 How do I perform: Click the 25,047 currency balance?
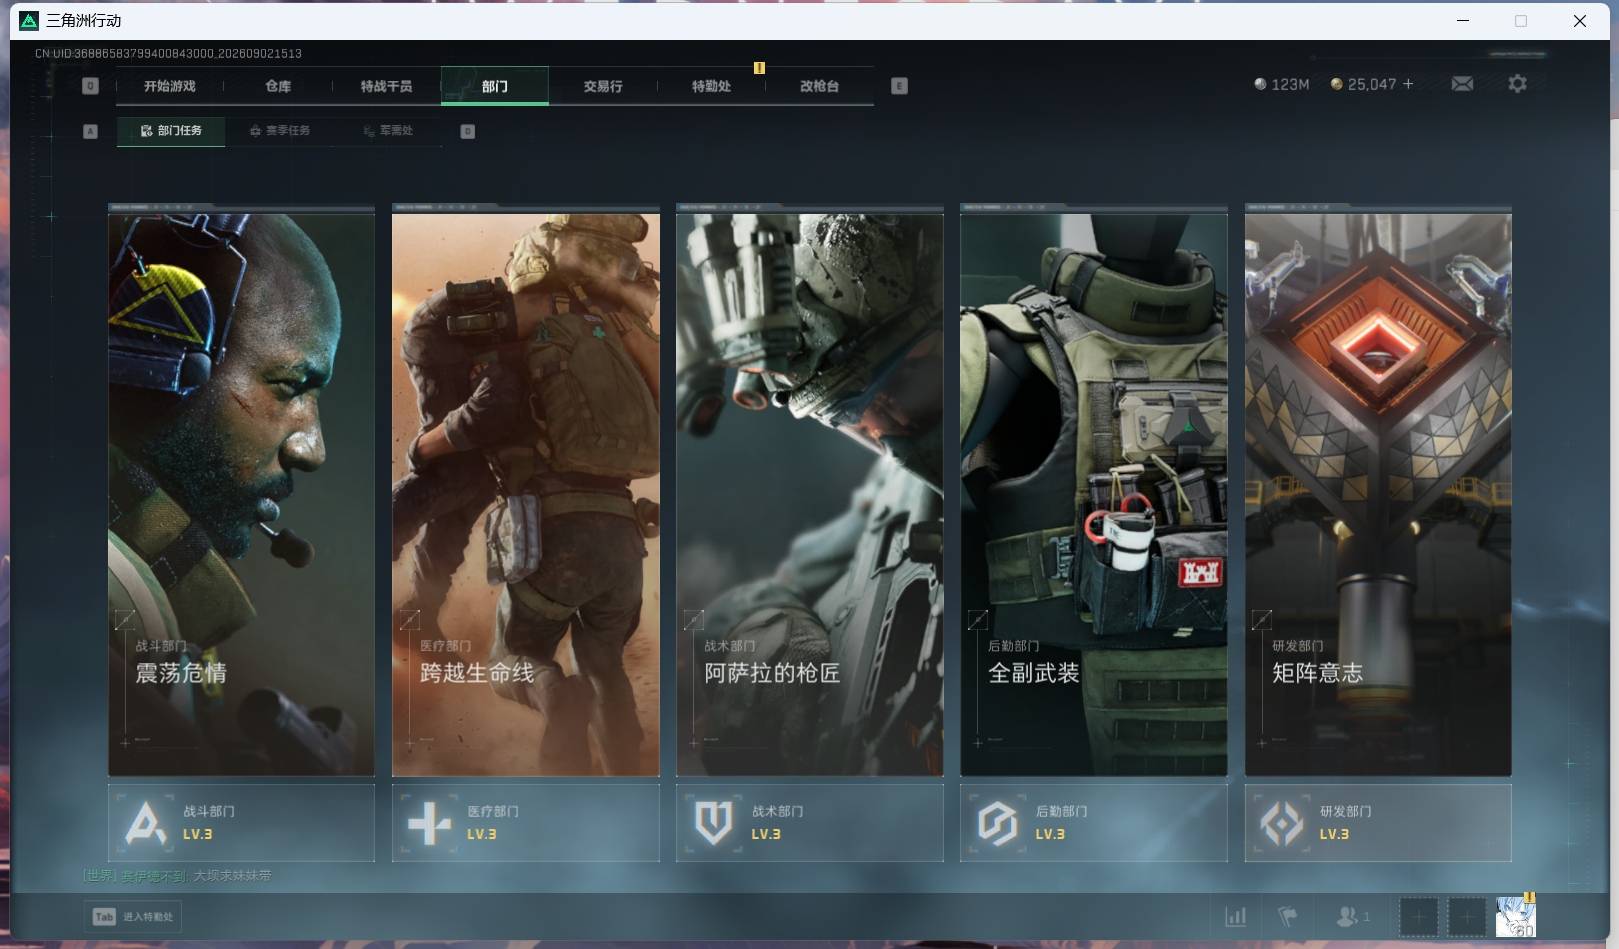pyautogui.click(x=1371, y=84)
